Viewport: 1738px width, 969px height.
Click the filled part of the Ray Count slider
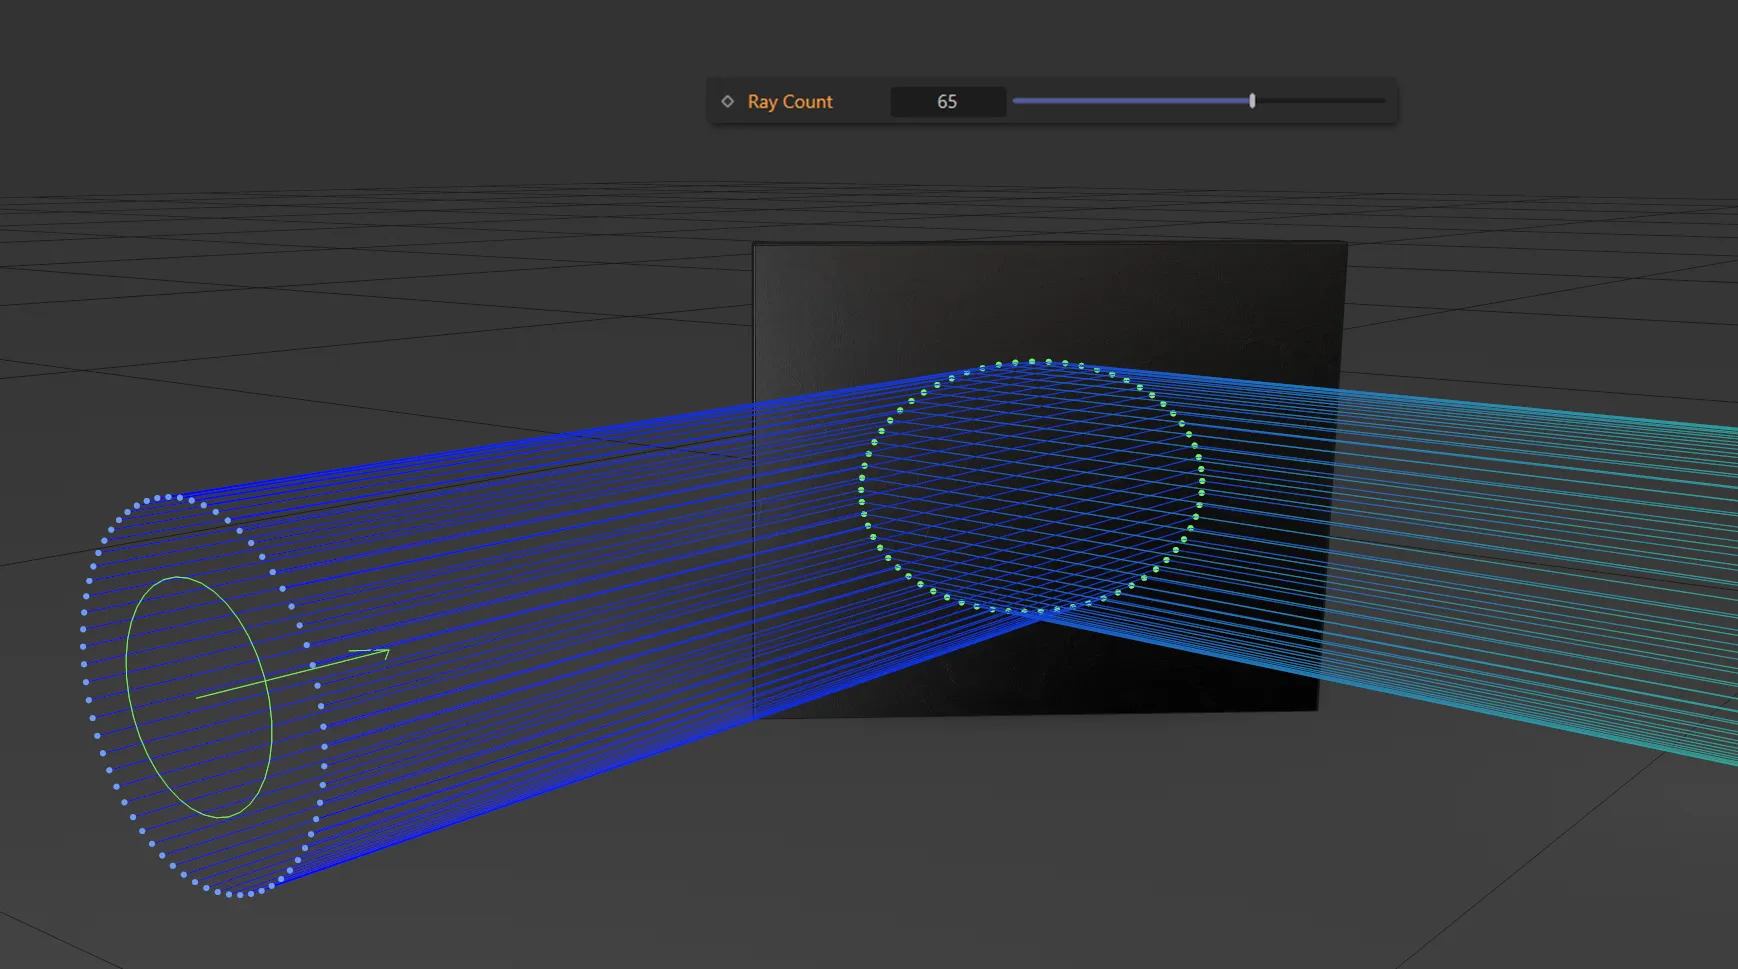pyautogui.click(x=1130, y=101)
